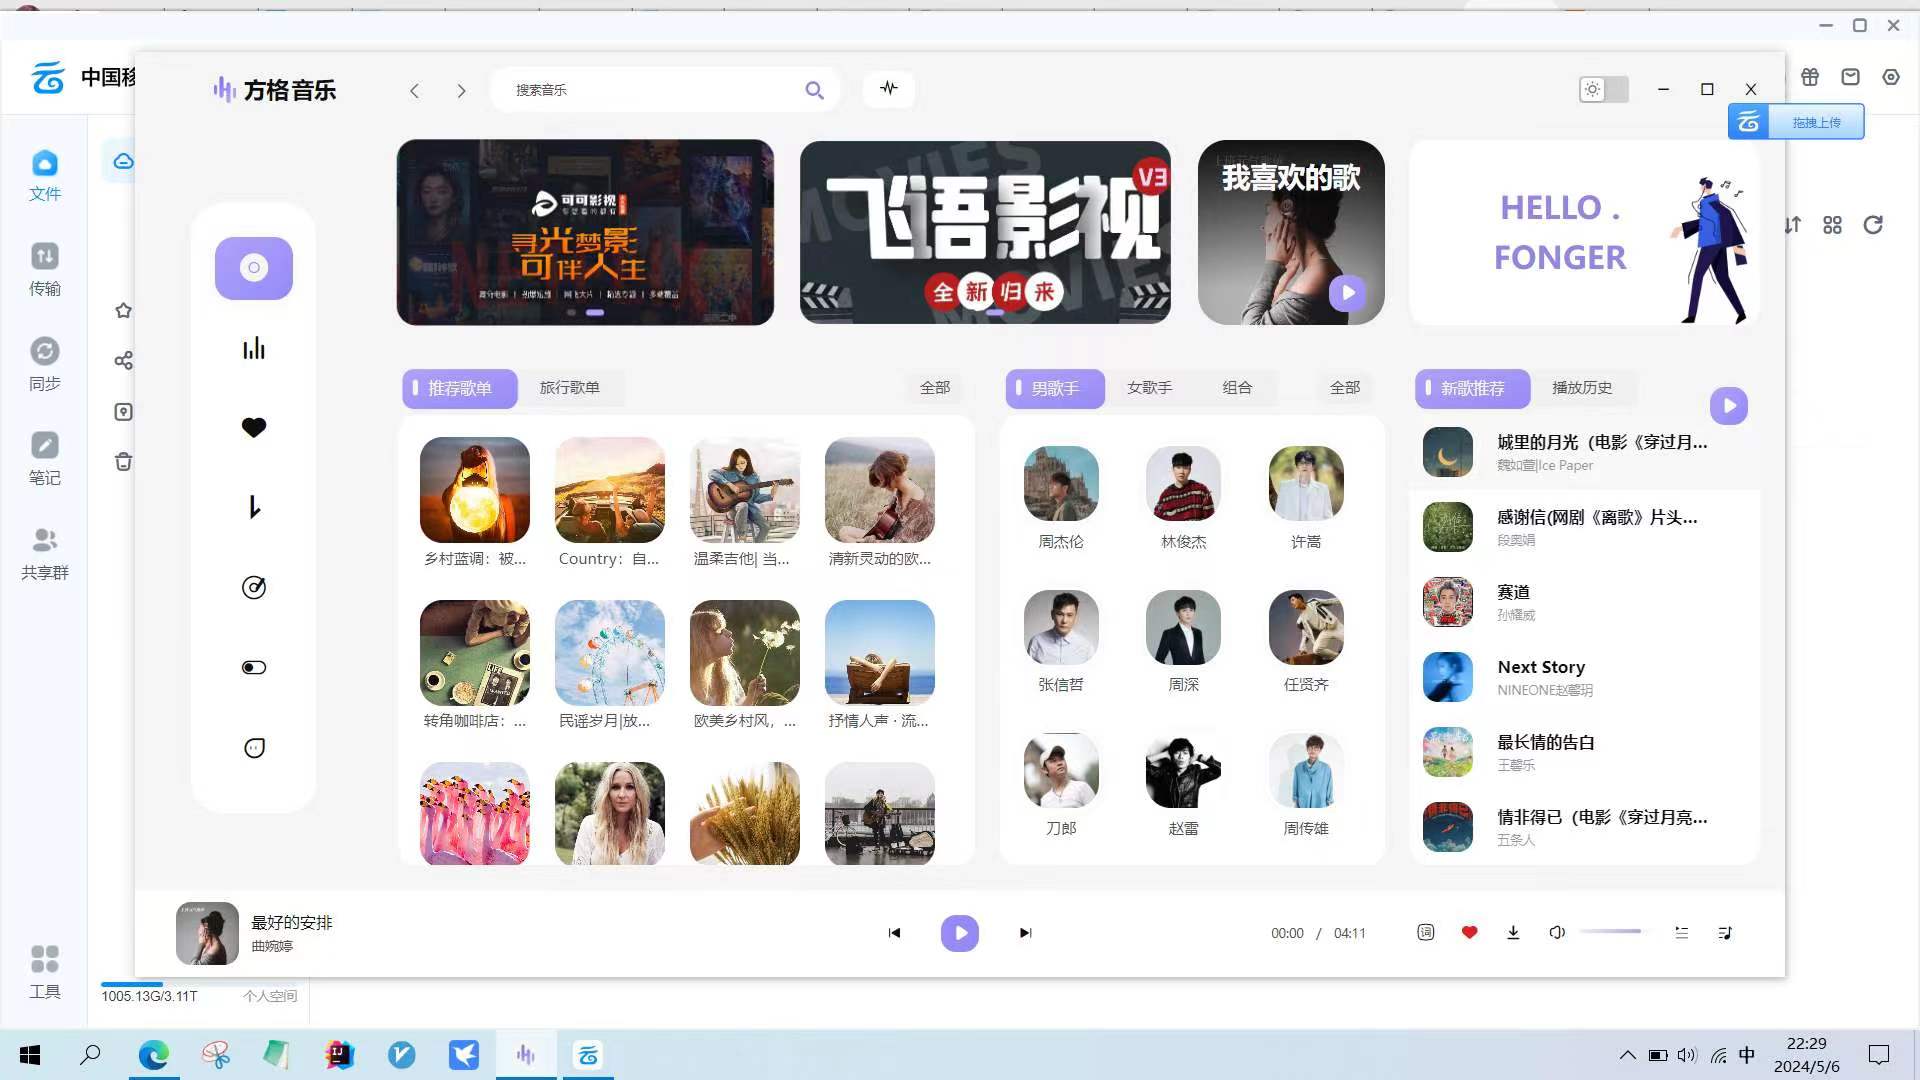Click the 拖拽上传 upload button
The image size is (1920, 1080).
[1796, 122]
